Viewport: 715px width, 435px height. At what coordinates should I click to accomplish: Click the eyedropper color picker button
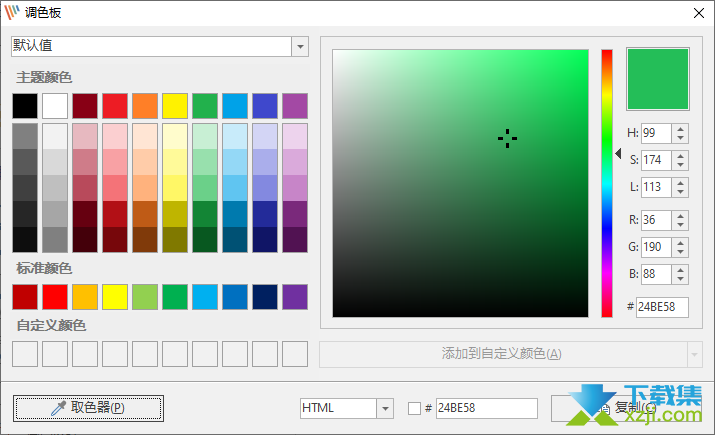[x=88, y=408]
